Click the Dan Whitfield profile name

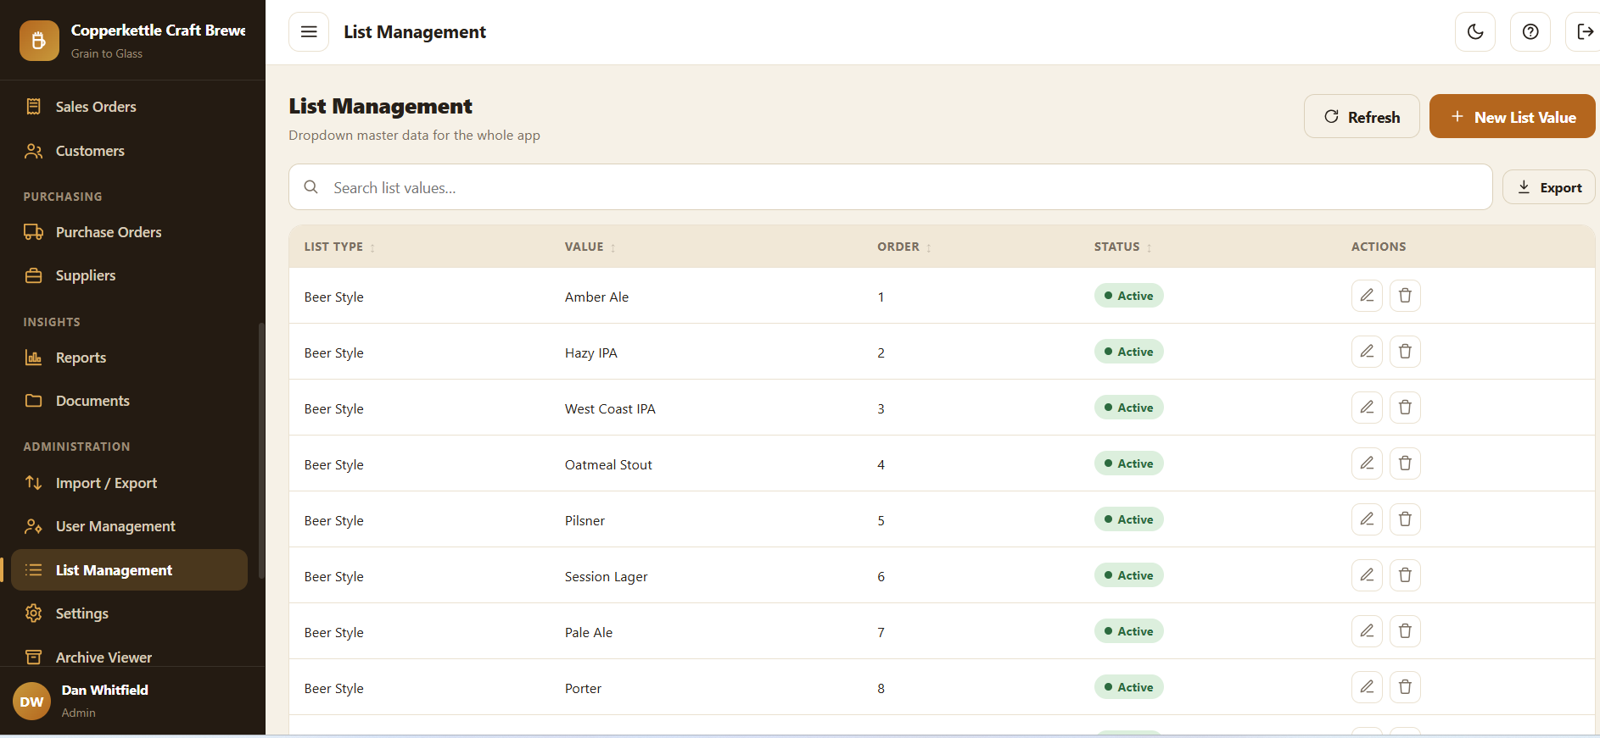[105, 690]
